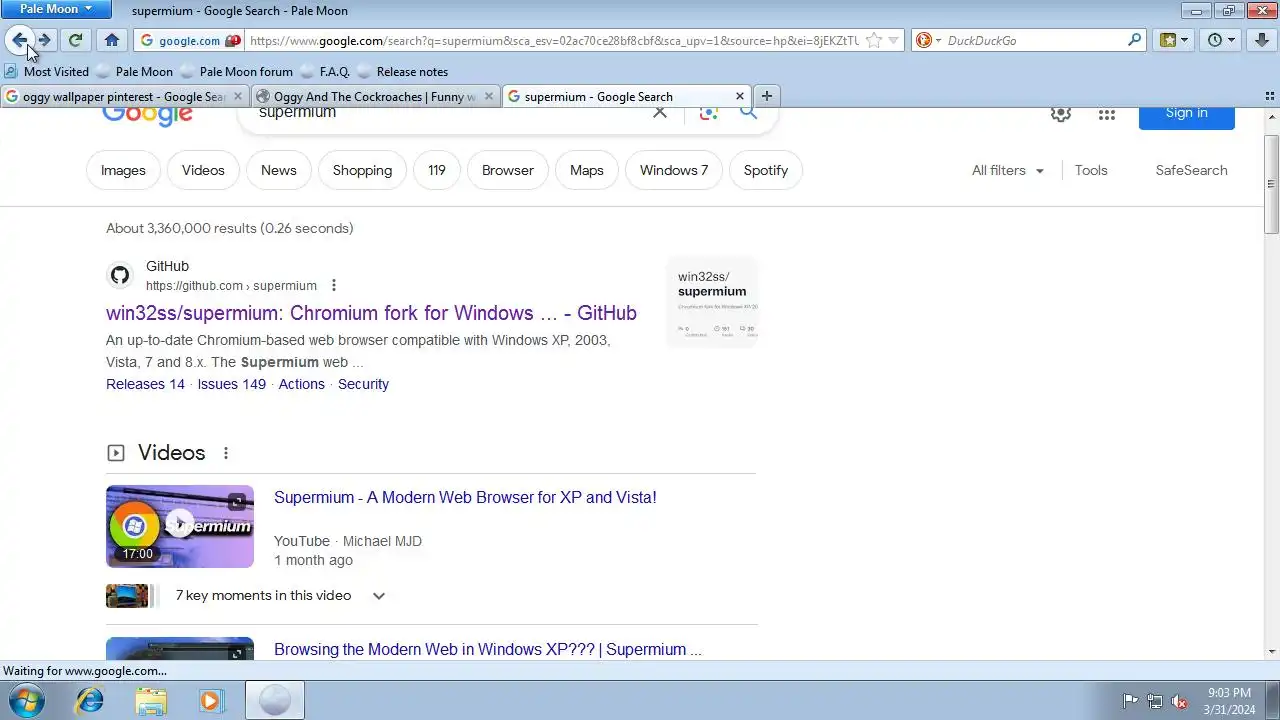The height and width of the screenshot is (720, 1280).
Task: Open the win32ss/supermium GitHub result link
Action: click(x=371, y=313)
